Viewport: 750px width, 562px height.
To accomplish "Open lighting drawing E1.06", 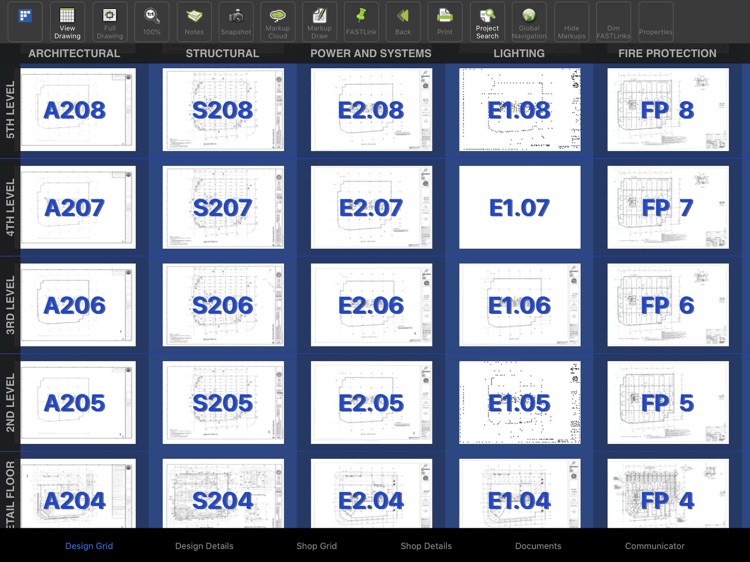I will (520, 305).
